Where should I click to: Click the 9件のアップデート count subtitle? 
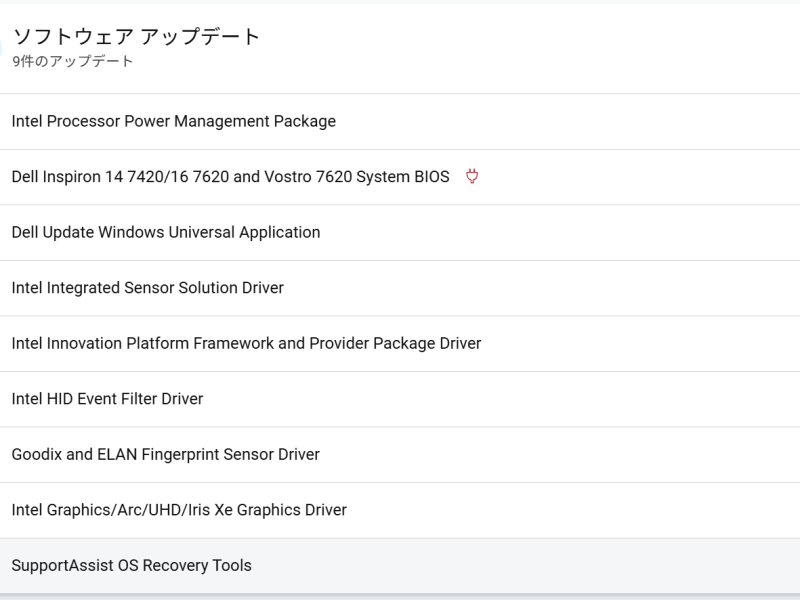[73, 62]
